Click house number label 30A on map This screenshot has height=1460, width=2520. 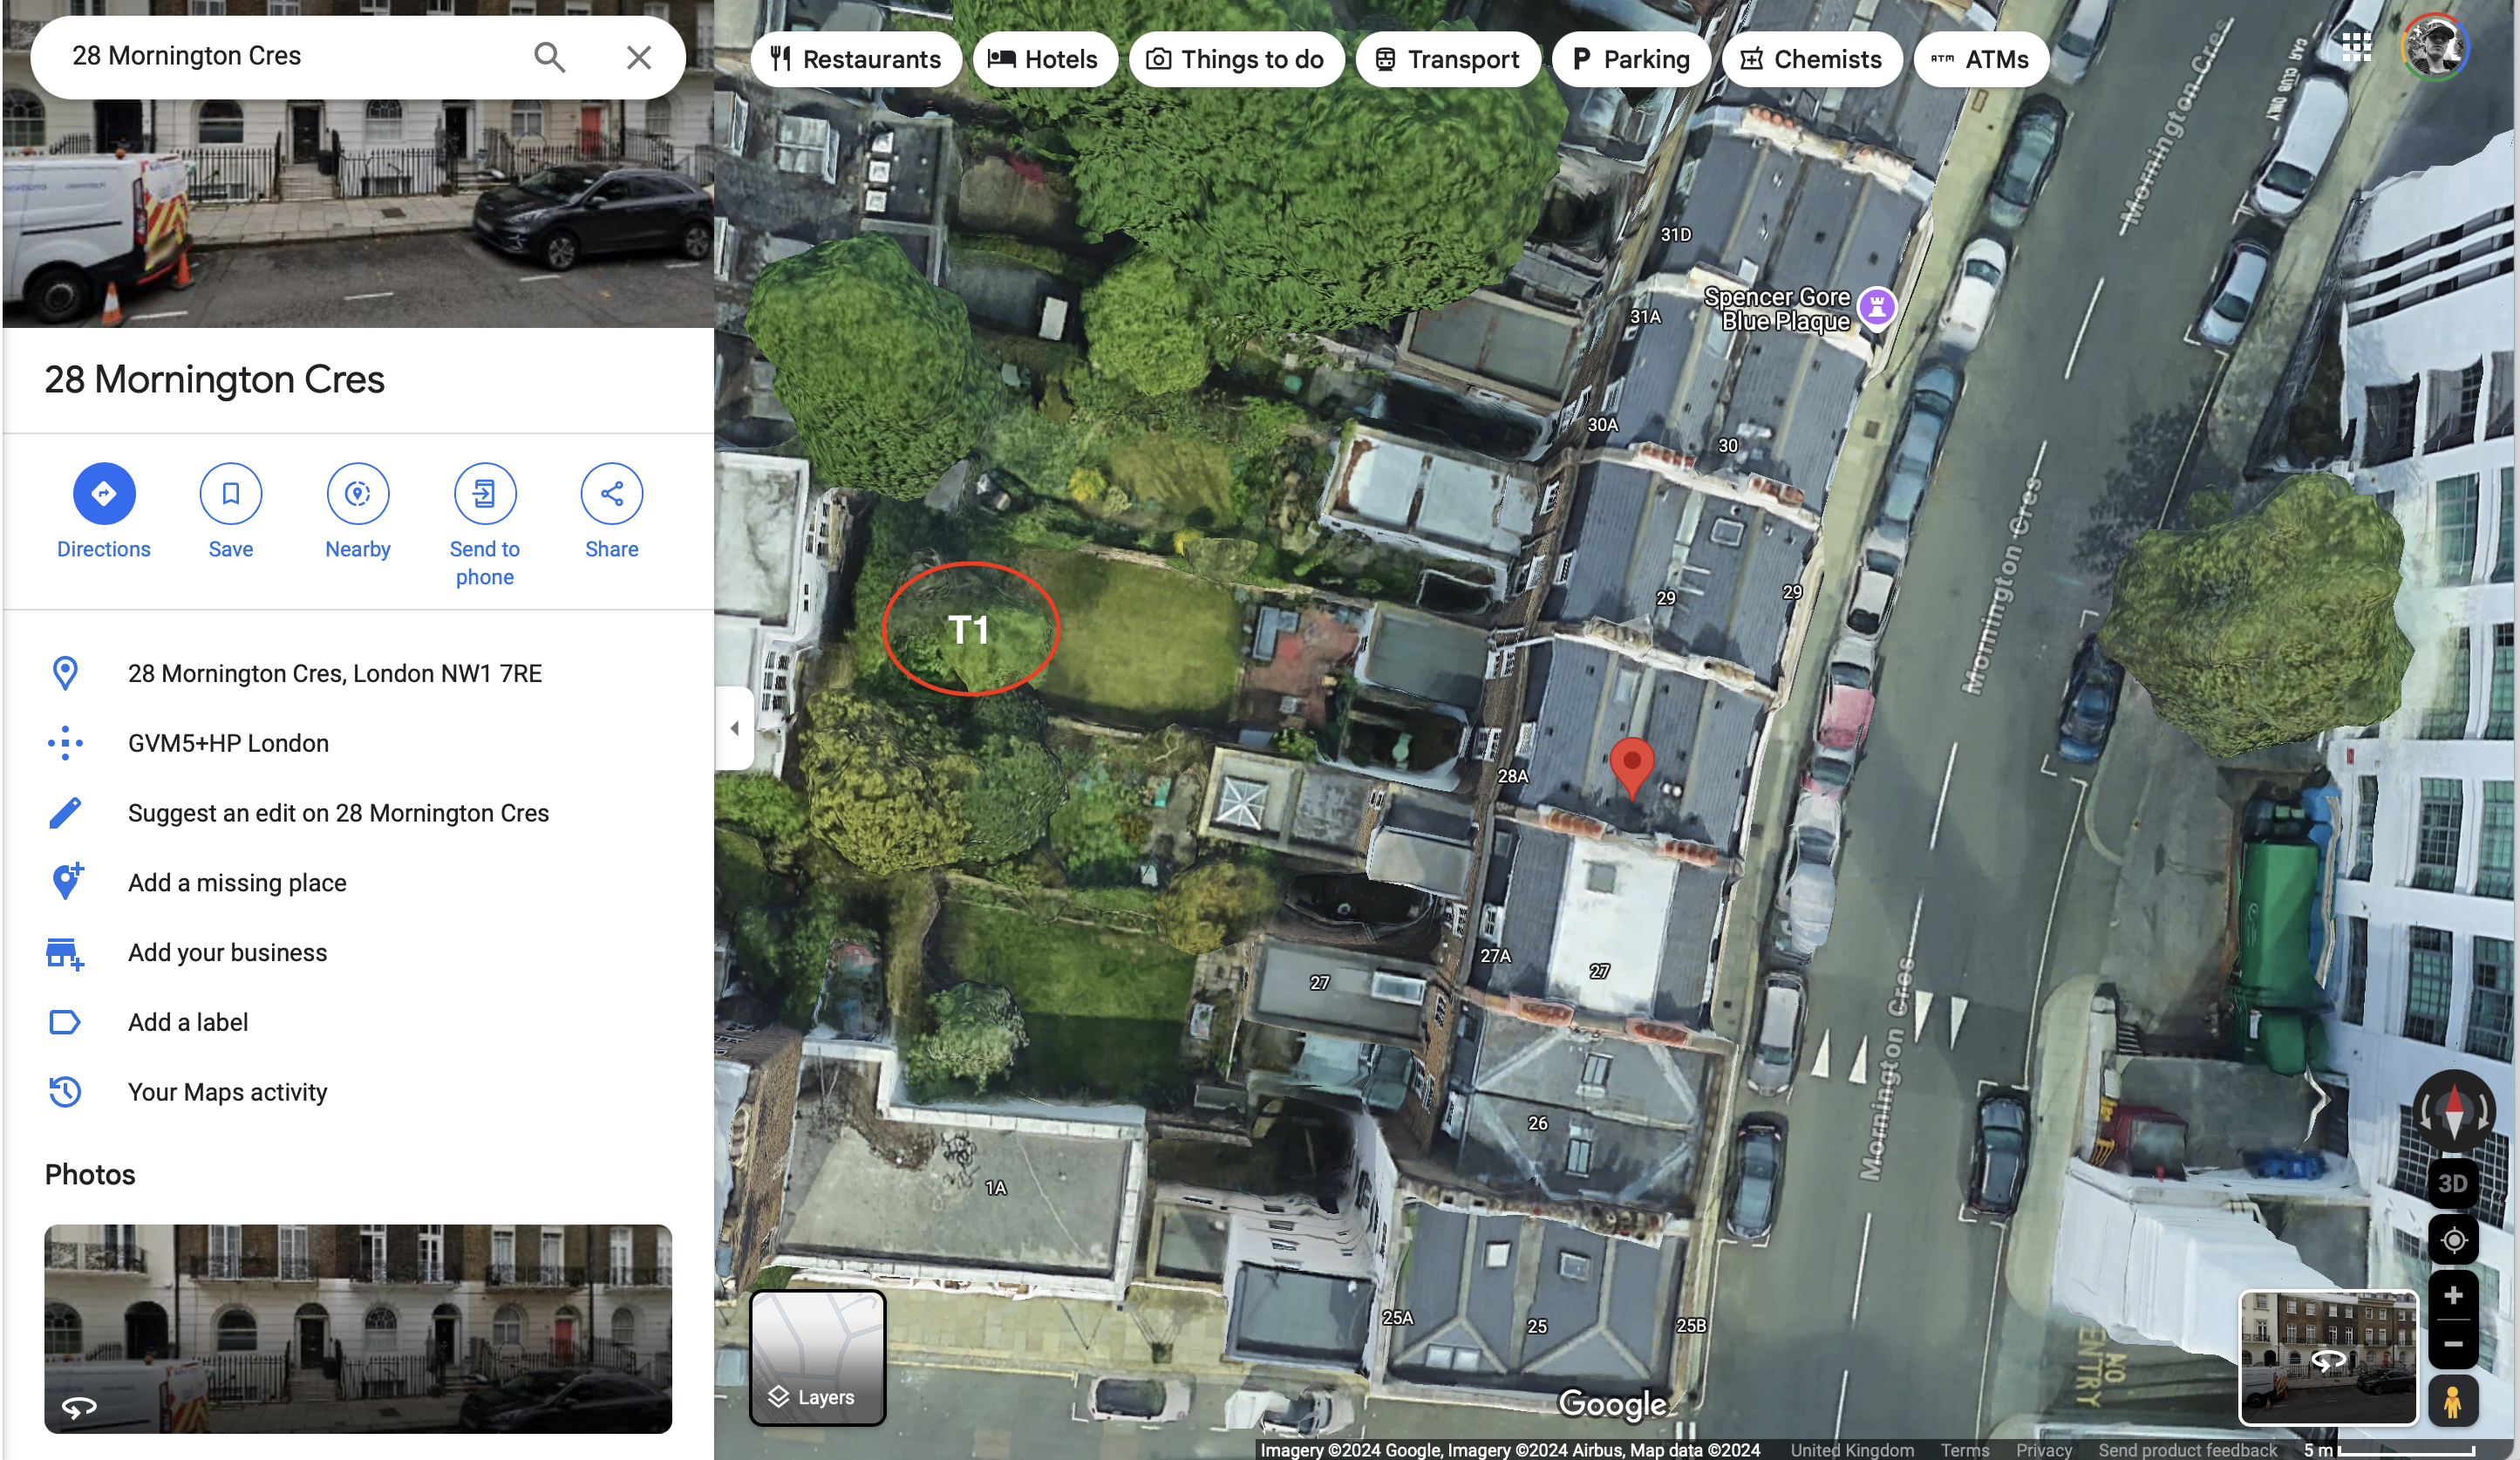(1602, 424)
